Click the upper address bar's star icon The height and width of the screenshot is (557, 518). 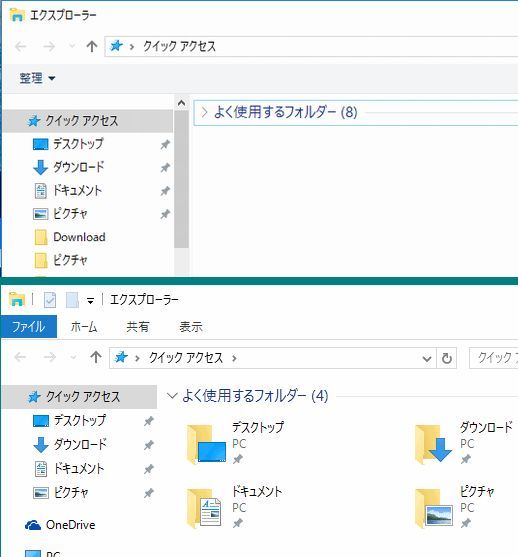(117, 46)
